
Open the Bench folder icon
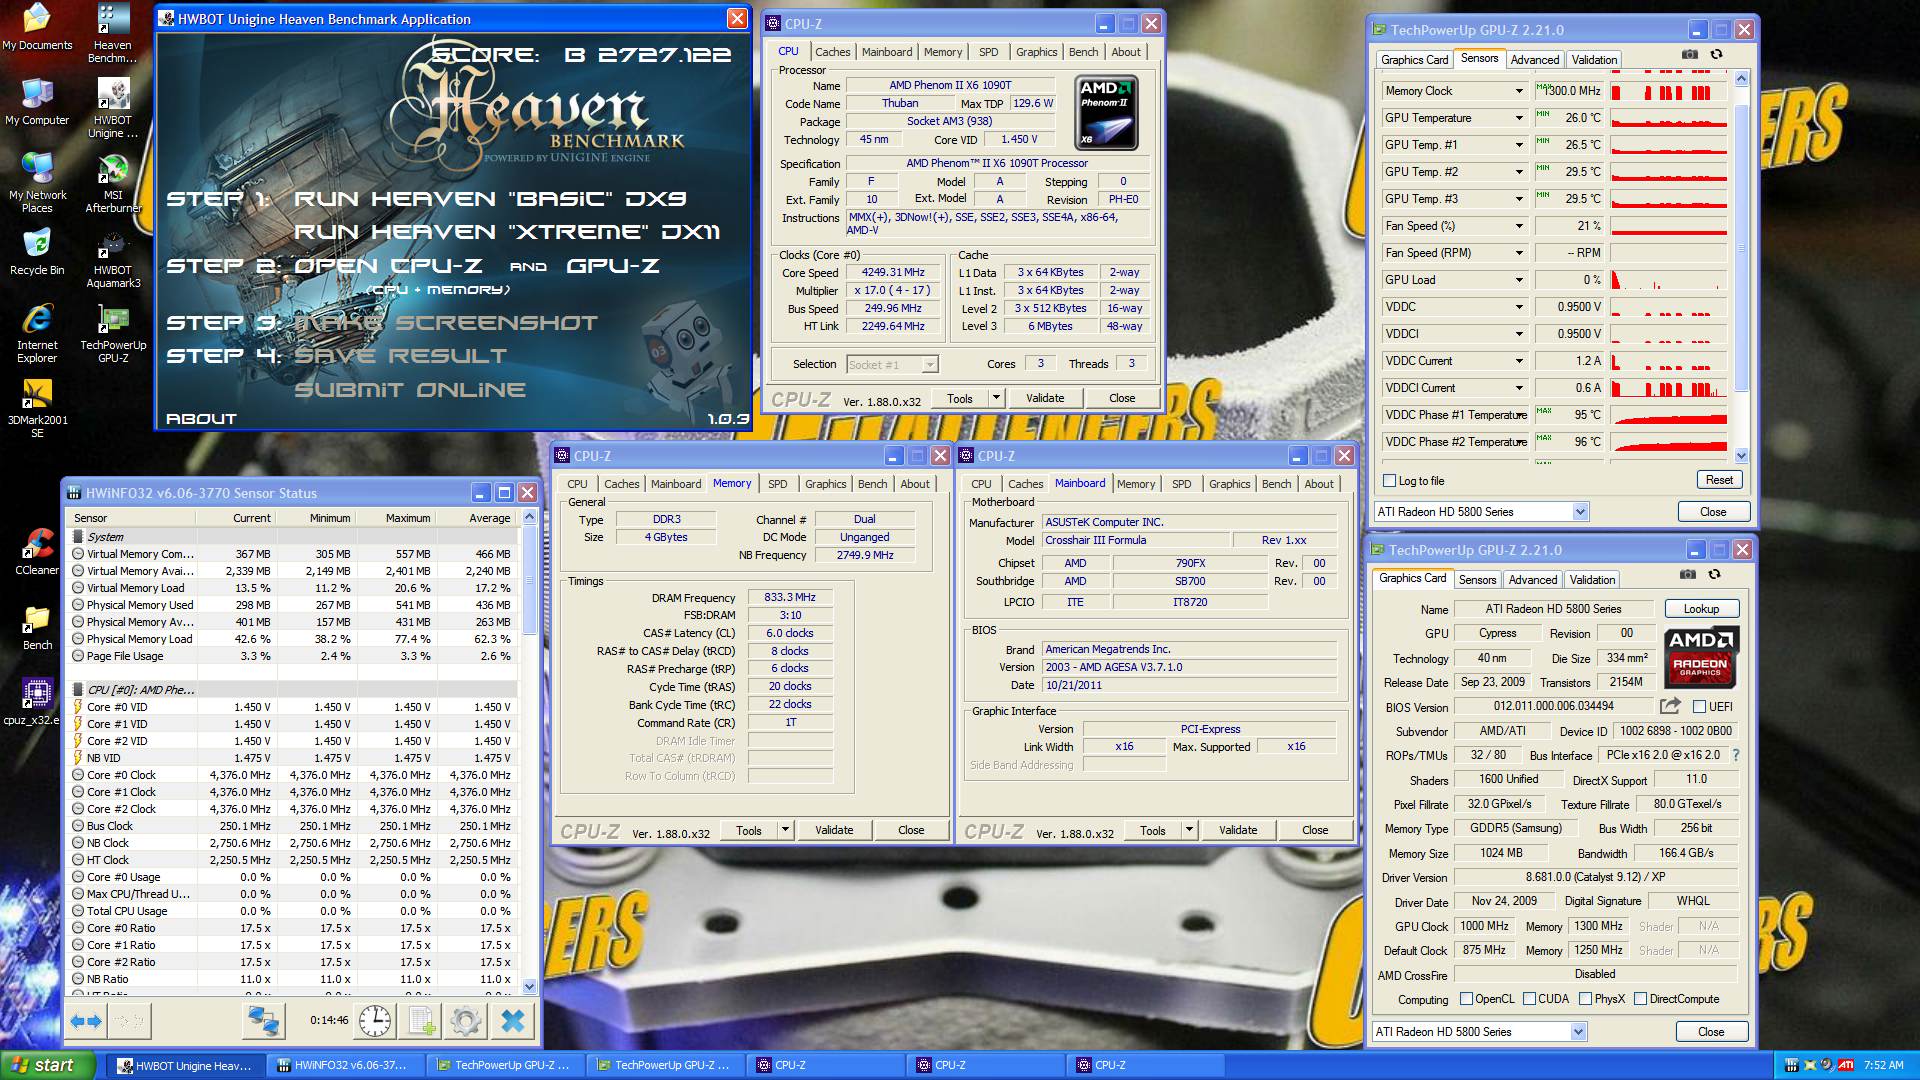pos(37,627)
